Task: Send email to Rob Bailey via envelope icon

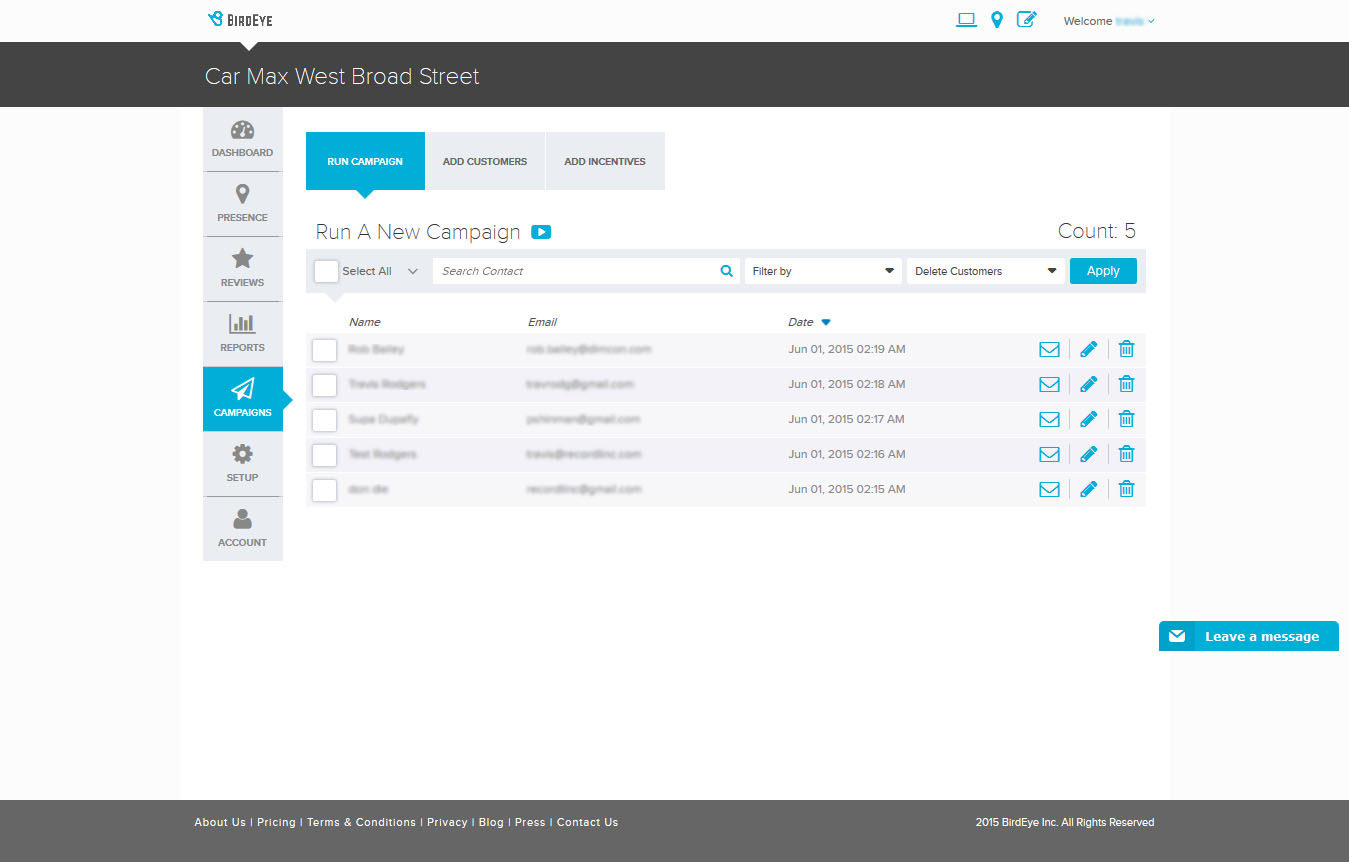Action: pyautogui.click(x=1049, y=349)
